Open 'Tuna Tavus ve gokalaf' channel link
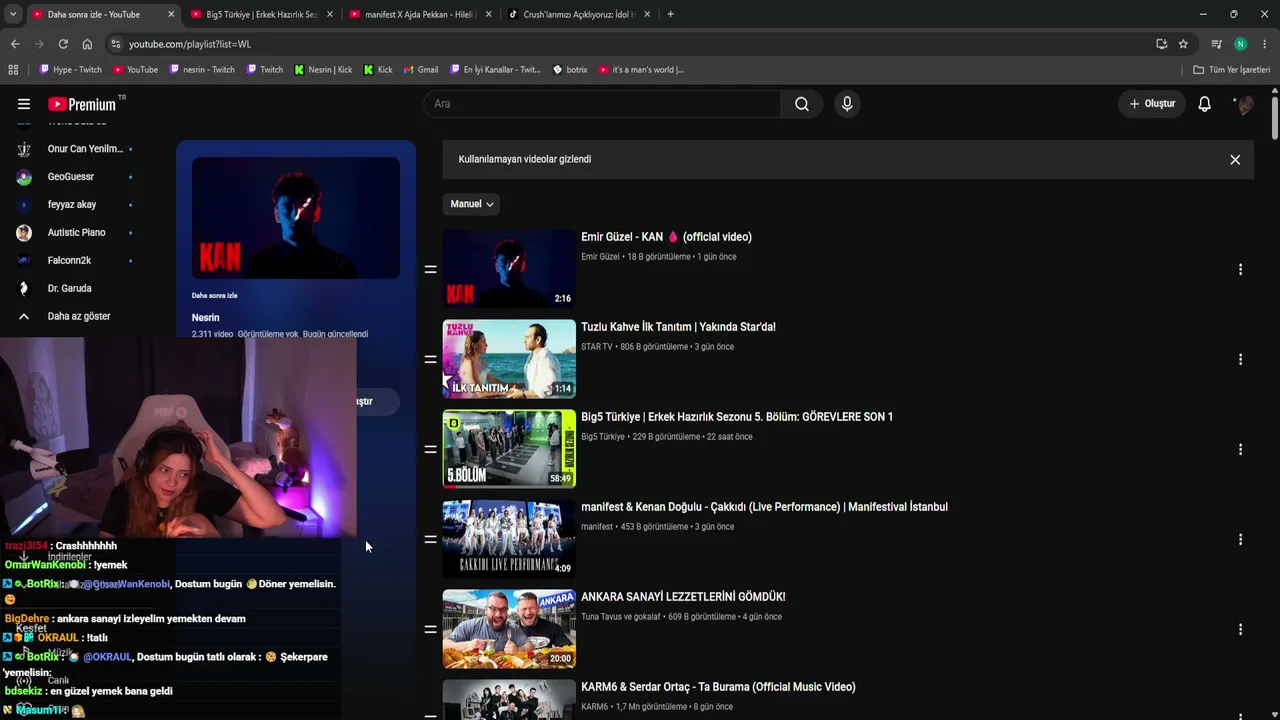1280x720 pixels. point(621,617)
